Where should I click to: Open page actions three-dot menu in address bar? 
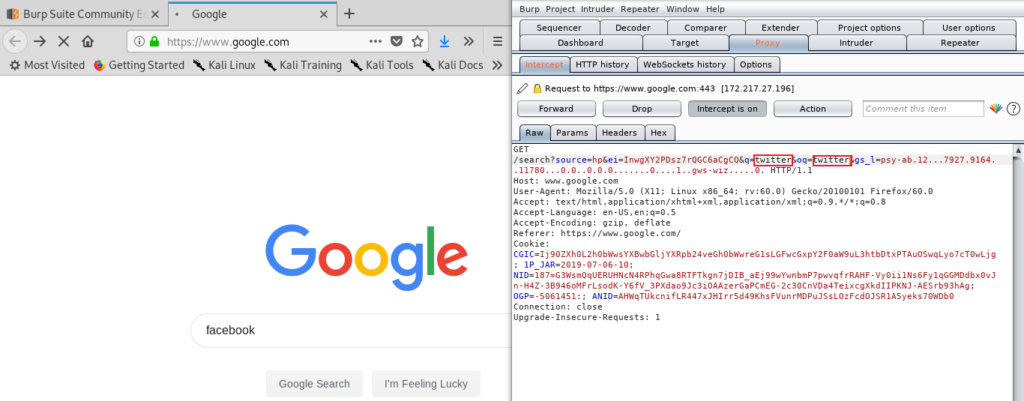pyautogui.click(x=376, y=41)
